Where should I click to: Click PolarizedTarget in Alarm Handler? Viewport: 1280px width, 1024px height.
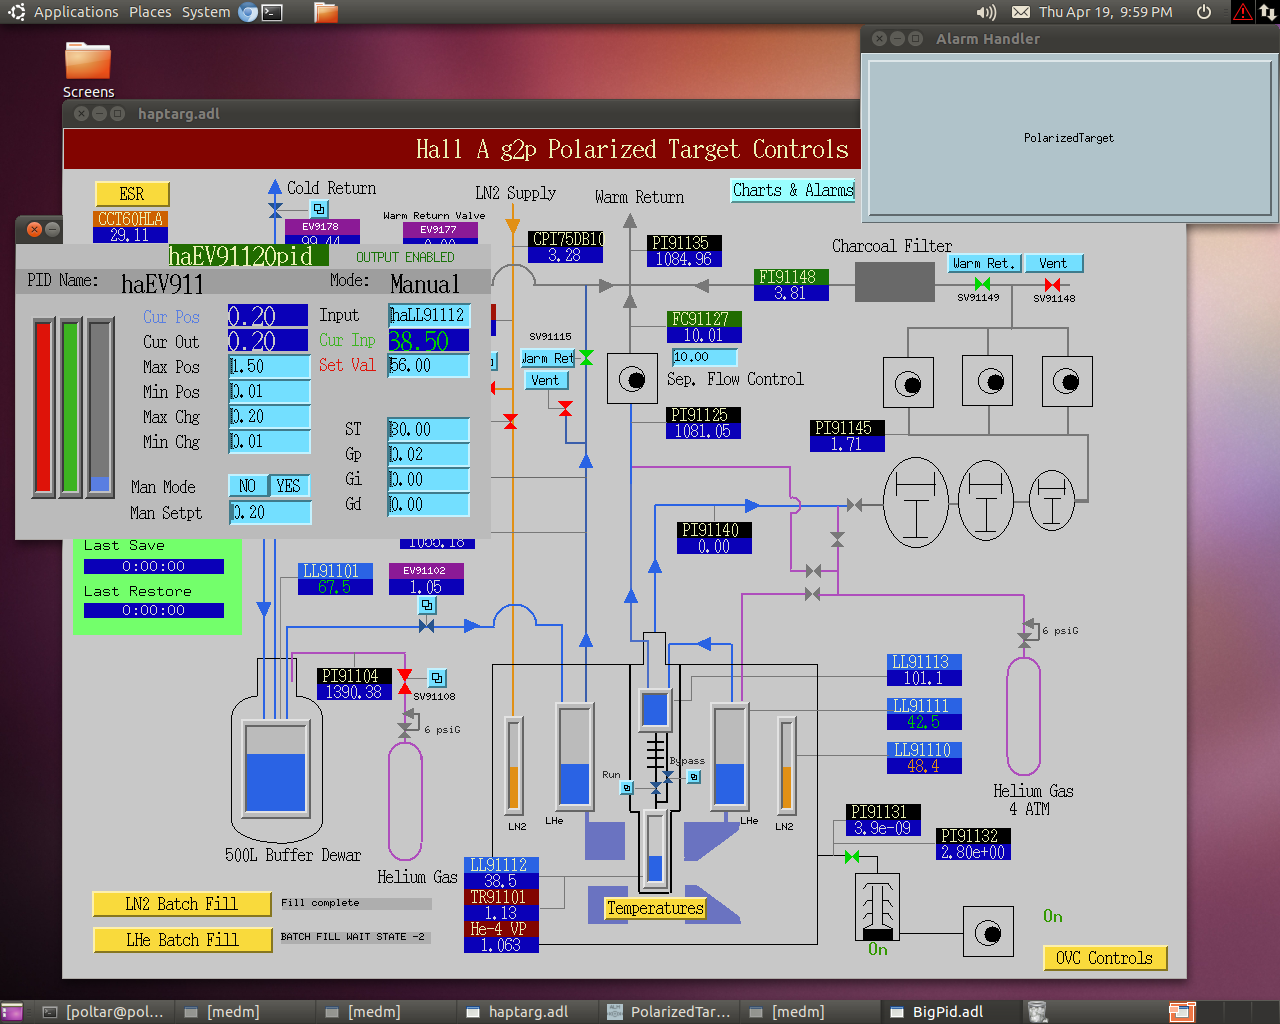point(1068,138)
